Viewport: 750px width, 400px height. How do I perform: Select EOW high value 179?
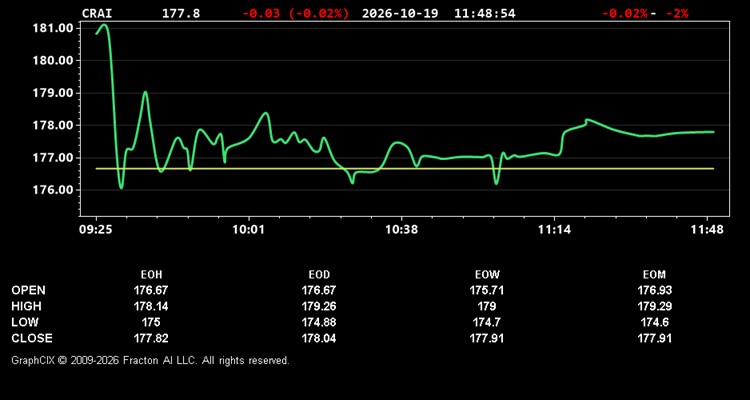tap(487, 306)
